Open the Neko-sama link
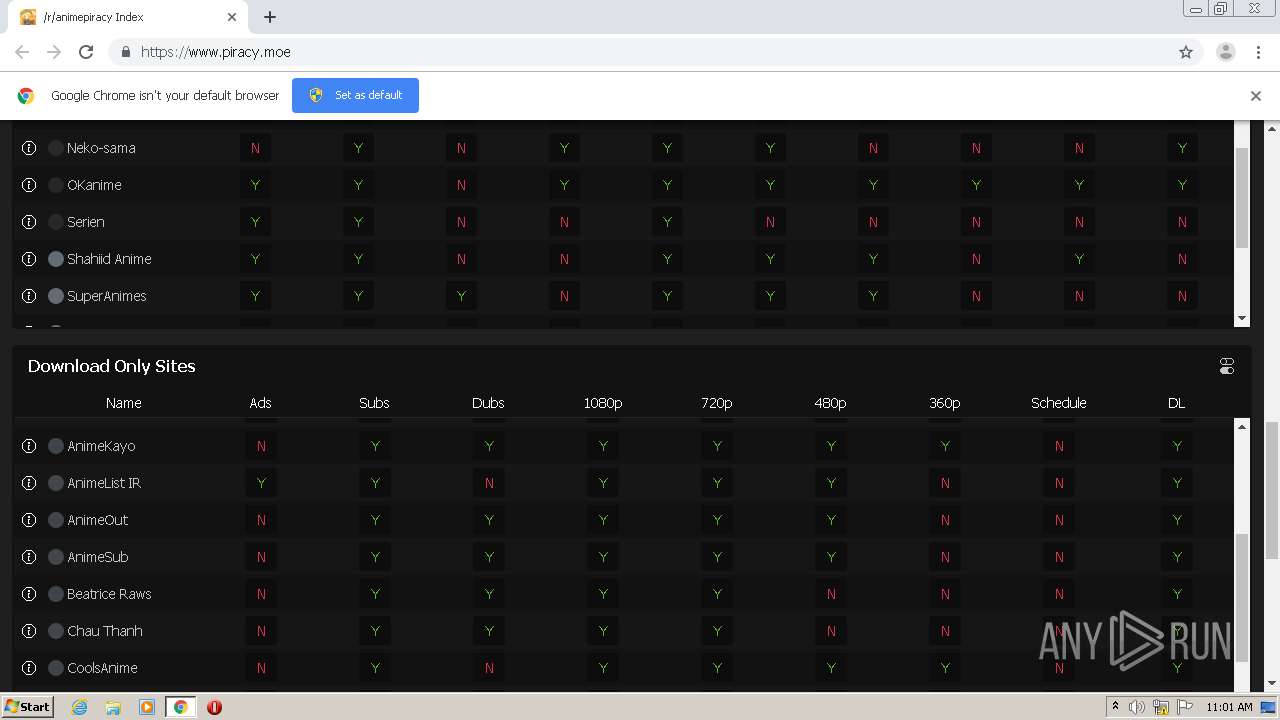 [x=101, y=148]
